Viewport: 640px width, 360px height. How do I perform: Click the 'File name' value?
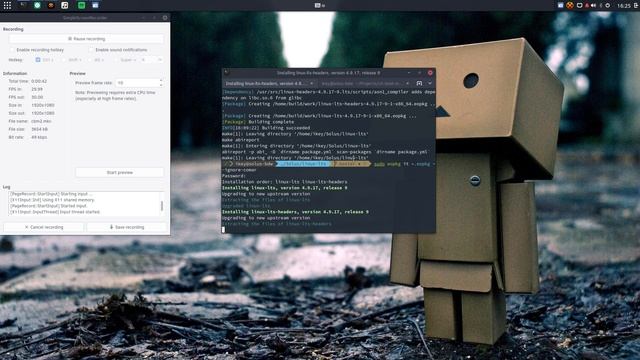[41, 121]
